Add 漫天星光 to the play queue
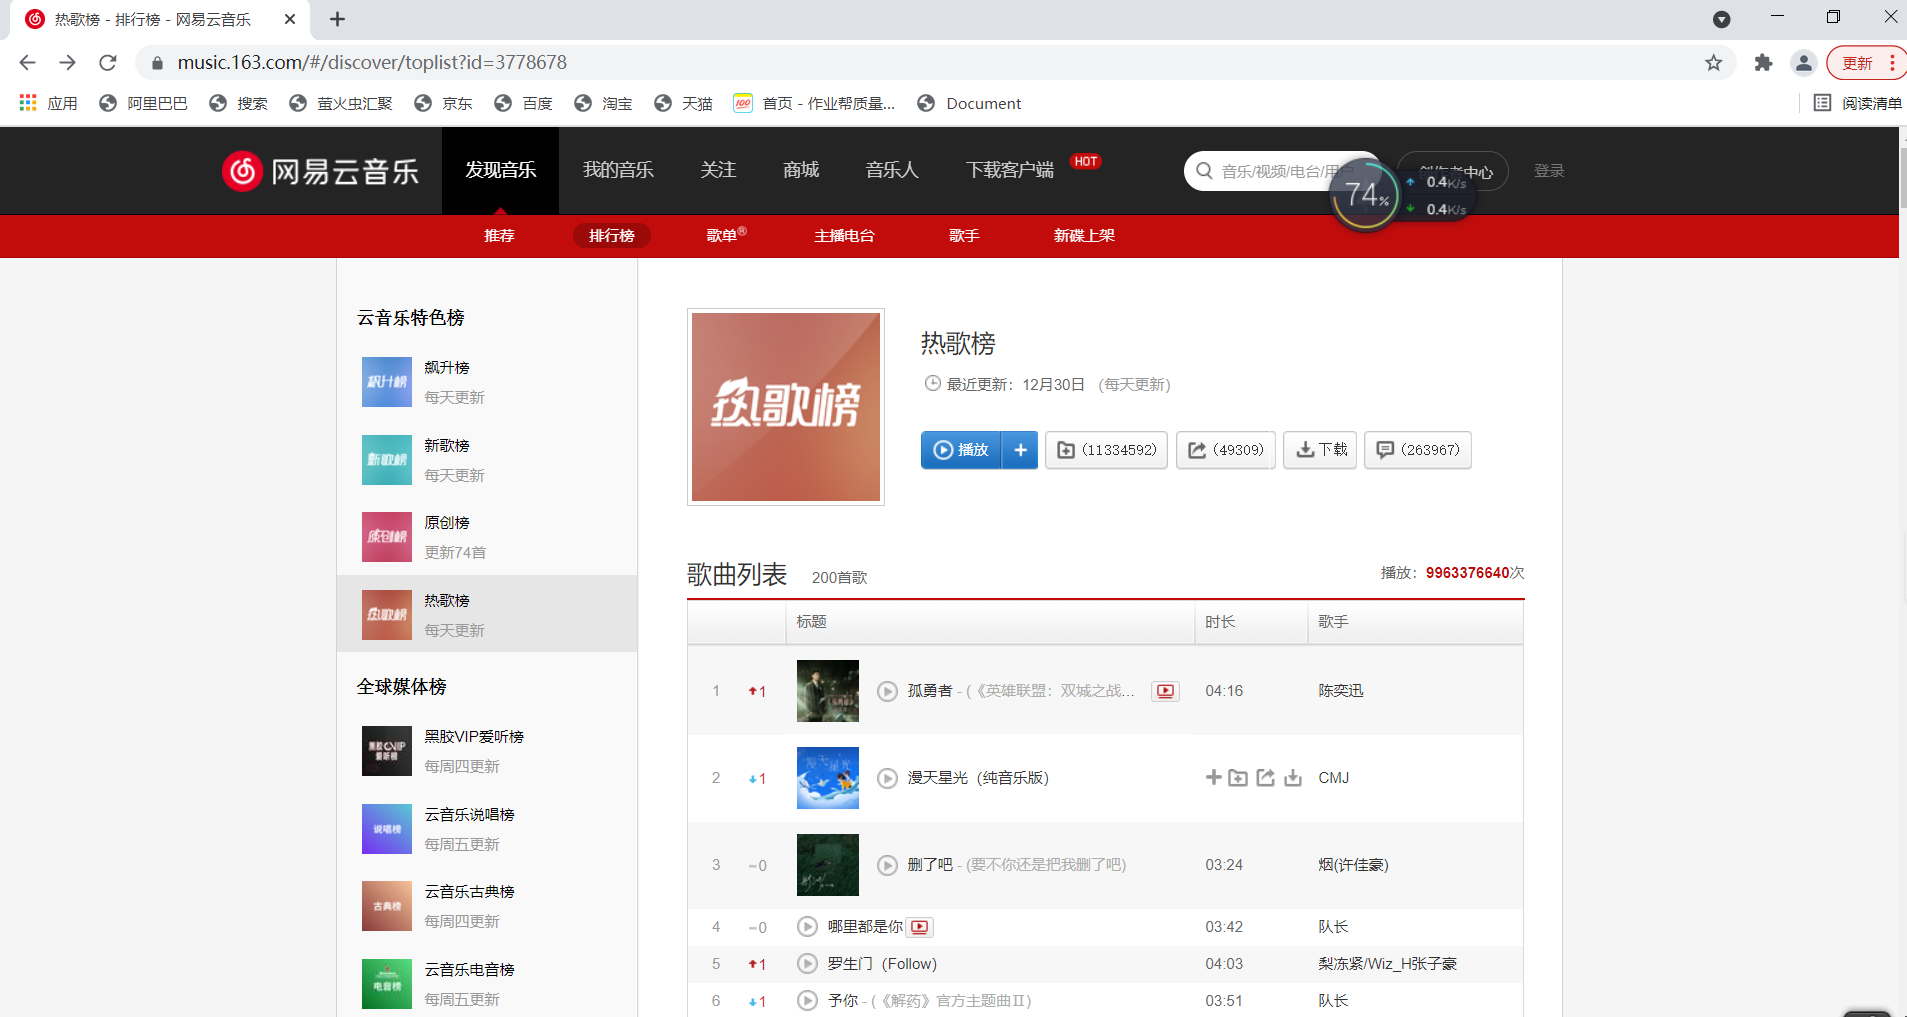Image resolution: width=1907 pixels, height=1017 pixels. click(1213, 777)
